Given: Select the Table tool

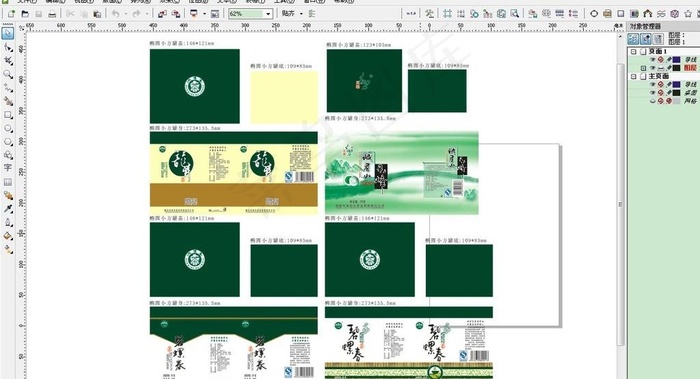Looking at the screenshot, I should [8, 182].
